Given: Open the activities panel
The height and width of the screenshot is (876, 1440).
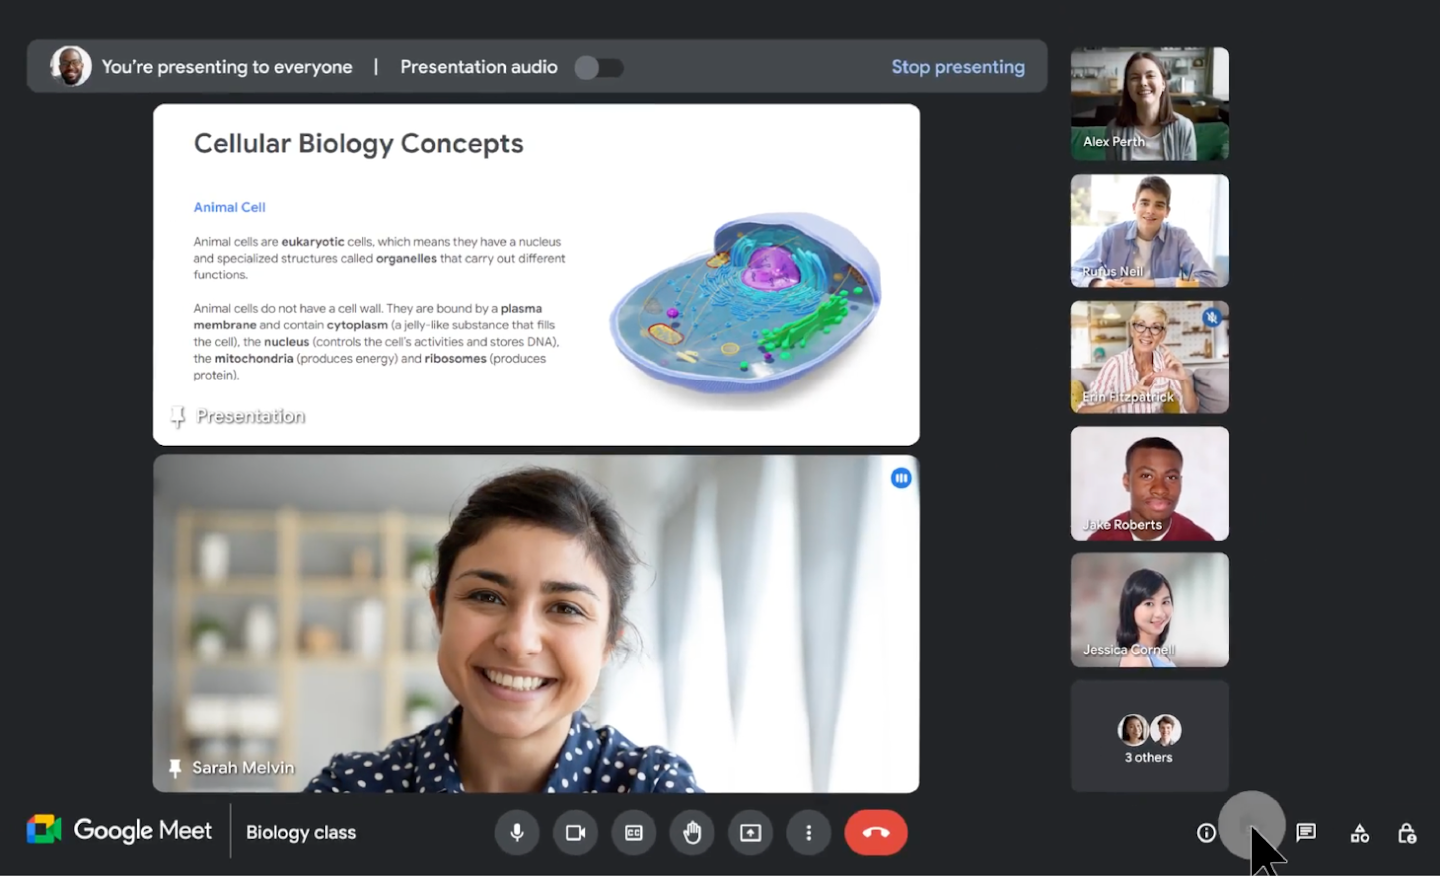Looking at the screenshot, I should (x=1359, y=832).
